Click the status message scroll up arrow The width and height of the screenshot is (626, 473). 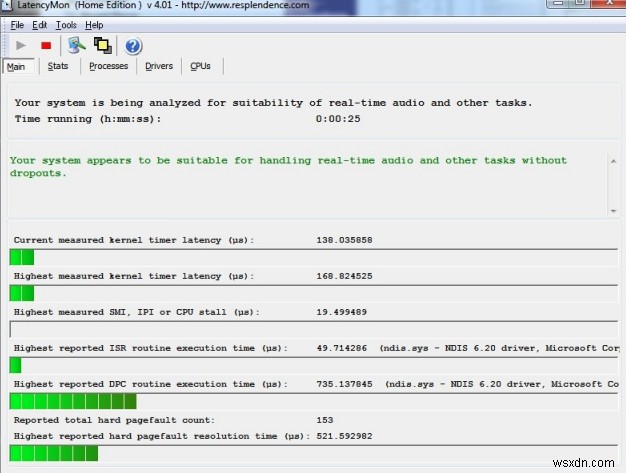[614, 161]
